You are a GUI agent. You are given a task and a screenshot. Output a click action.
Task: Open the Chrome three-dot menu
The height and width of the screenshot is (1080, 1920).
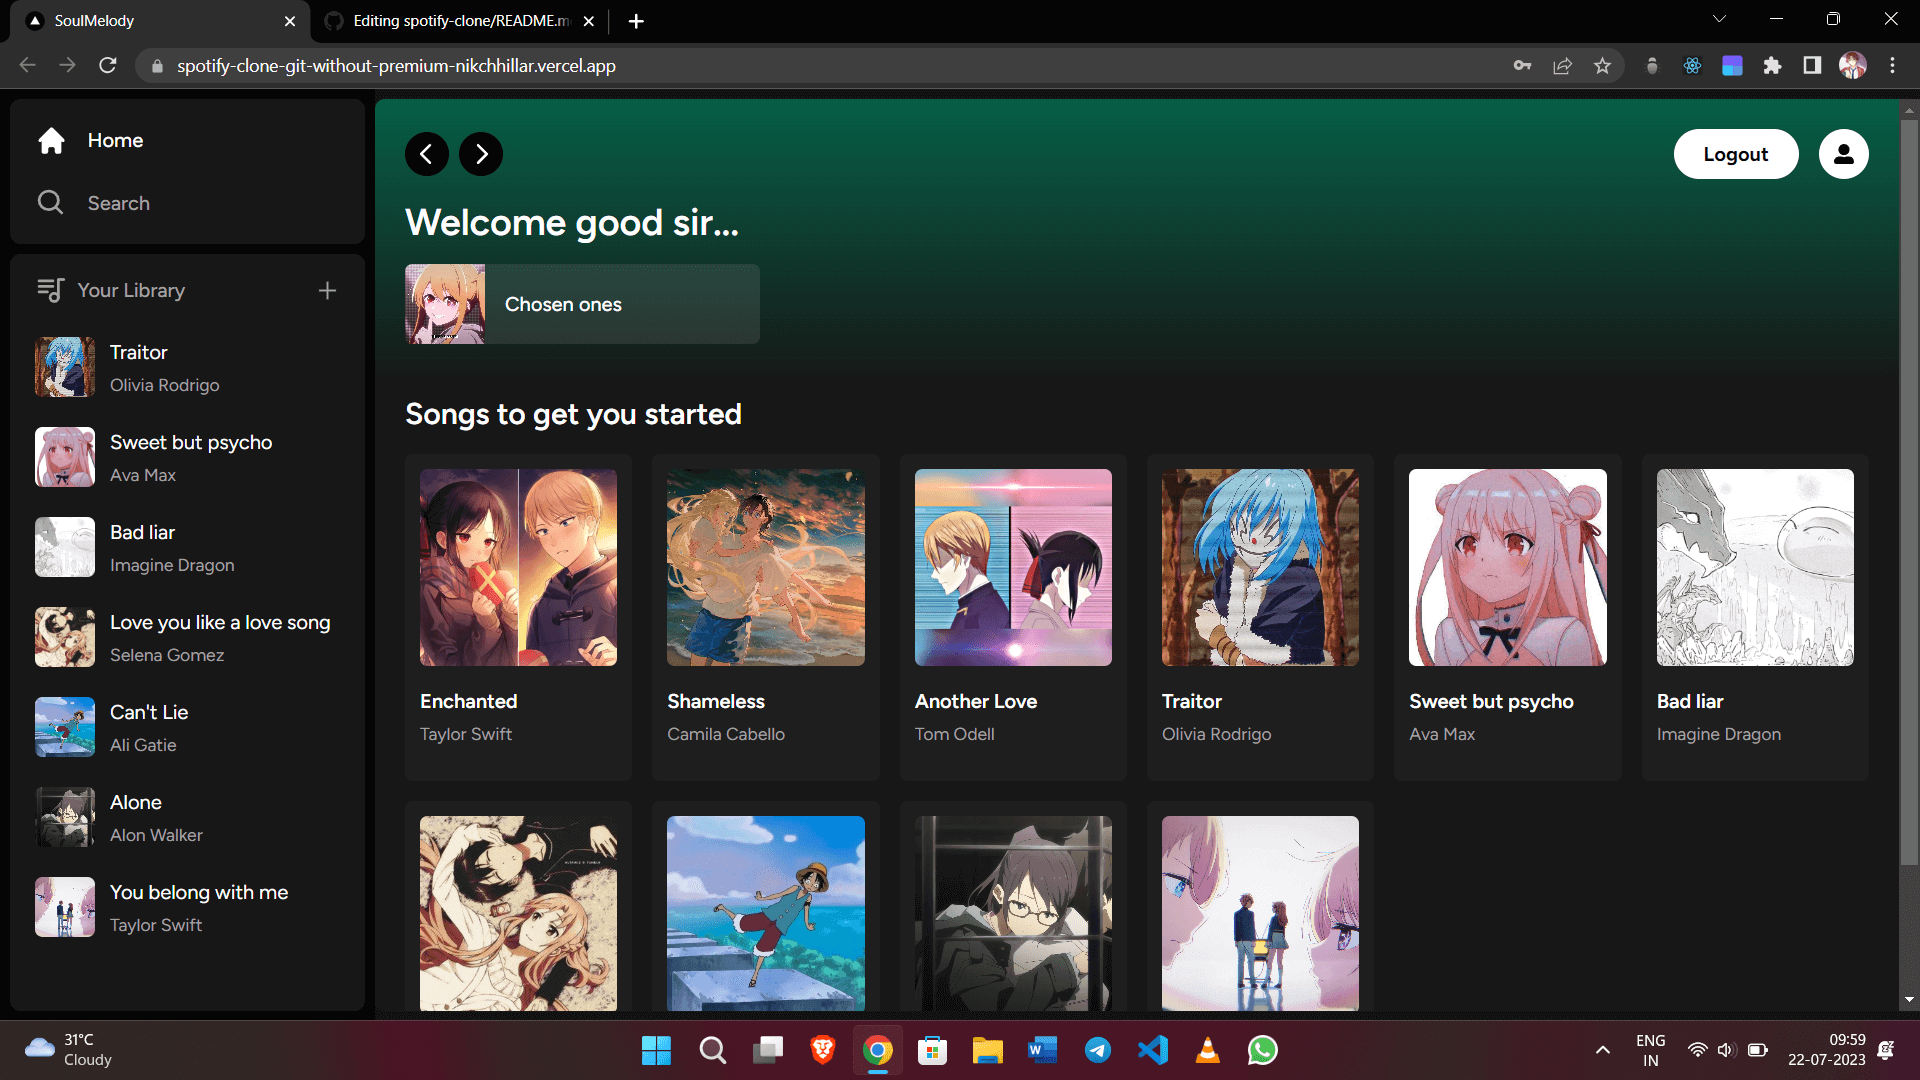[x=1892, y=66]
